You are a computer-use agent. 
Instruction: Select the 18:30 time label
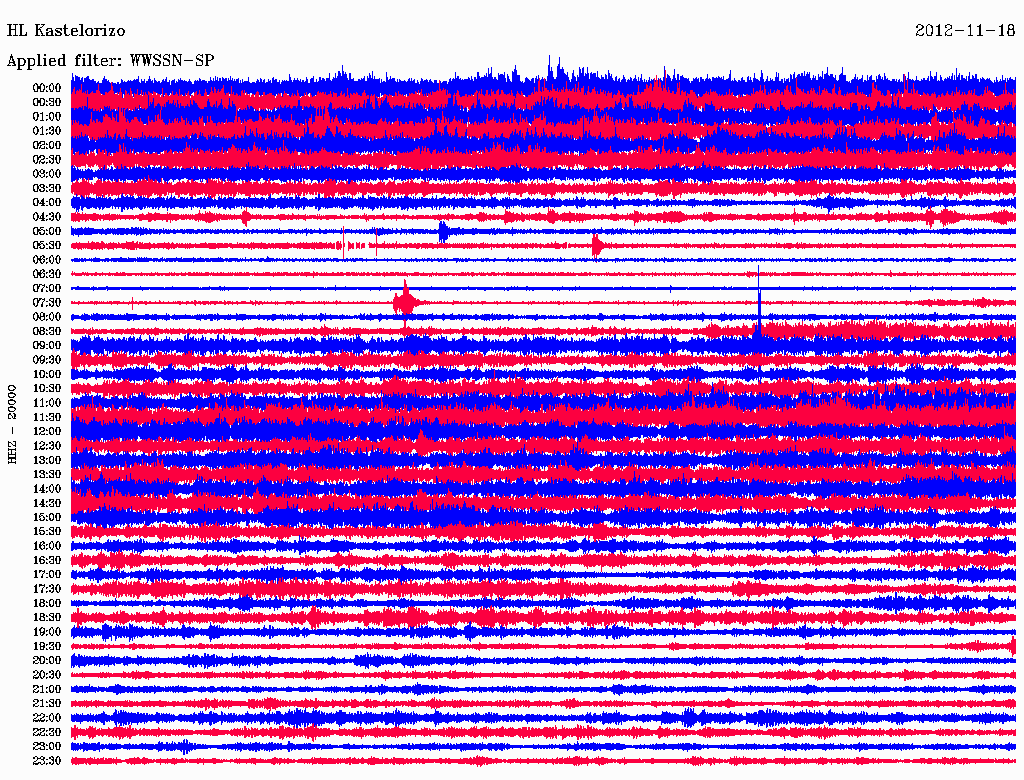47,618
